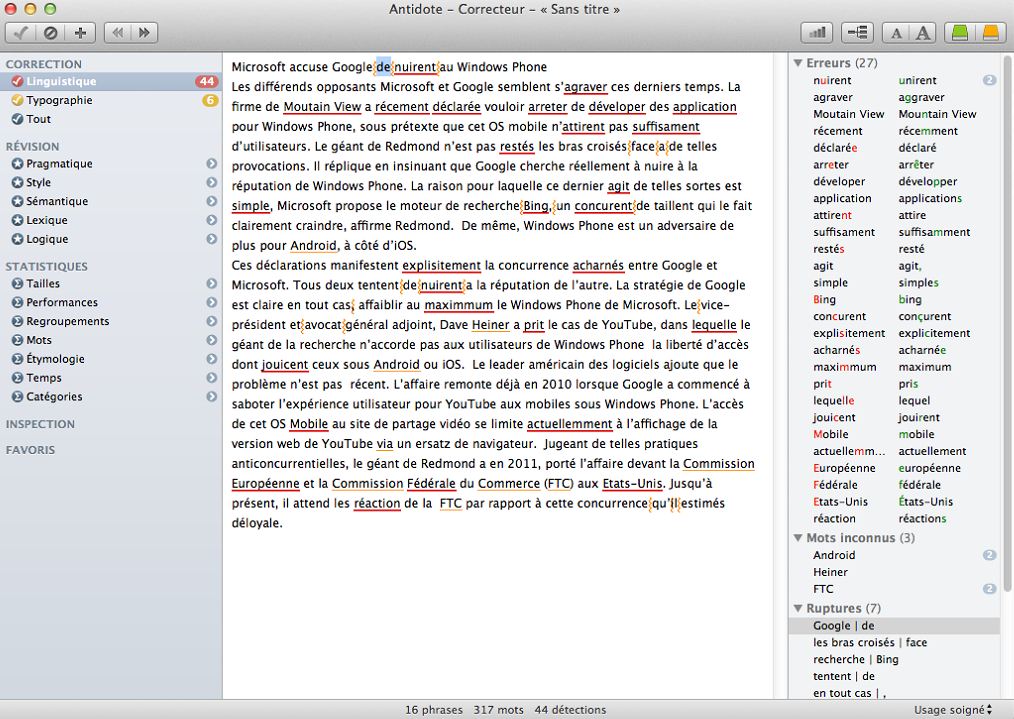Image resolution: width=1014 pixels, height=719 pixels.
Task: Click the list panel layout toolbar icon
Action: click(x=858, y=33)
